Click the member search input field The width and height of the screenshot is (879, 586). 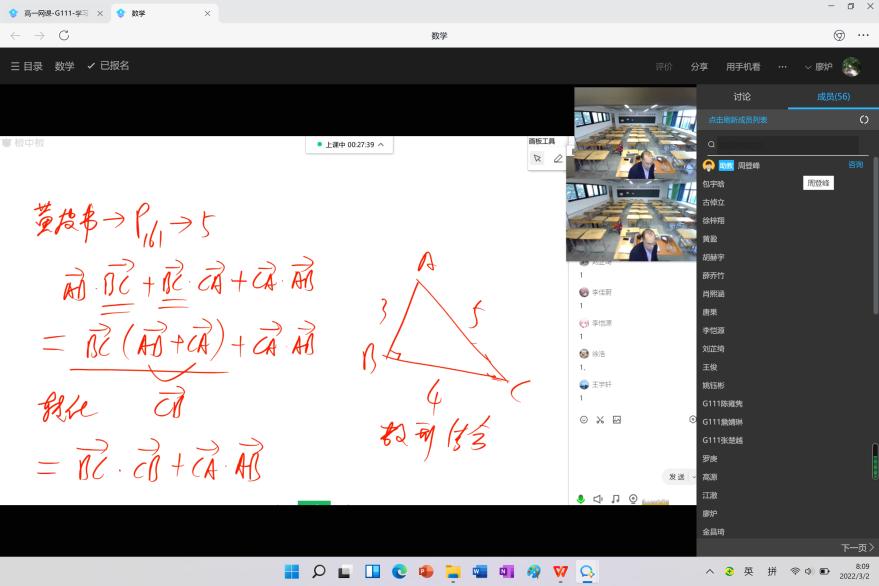(x=785, y=144)
